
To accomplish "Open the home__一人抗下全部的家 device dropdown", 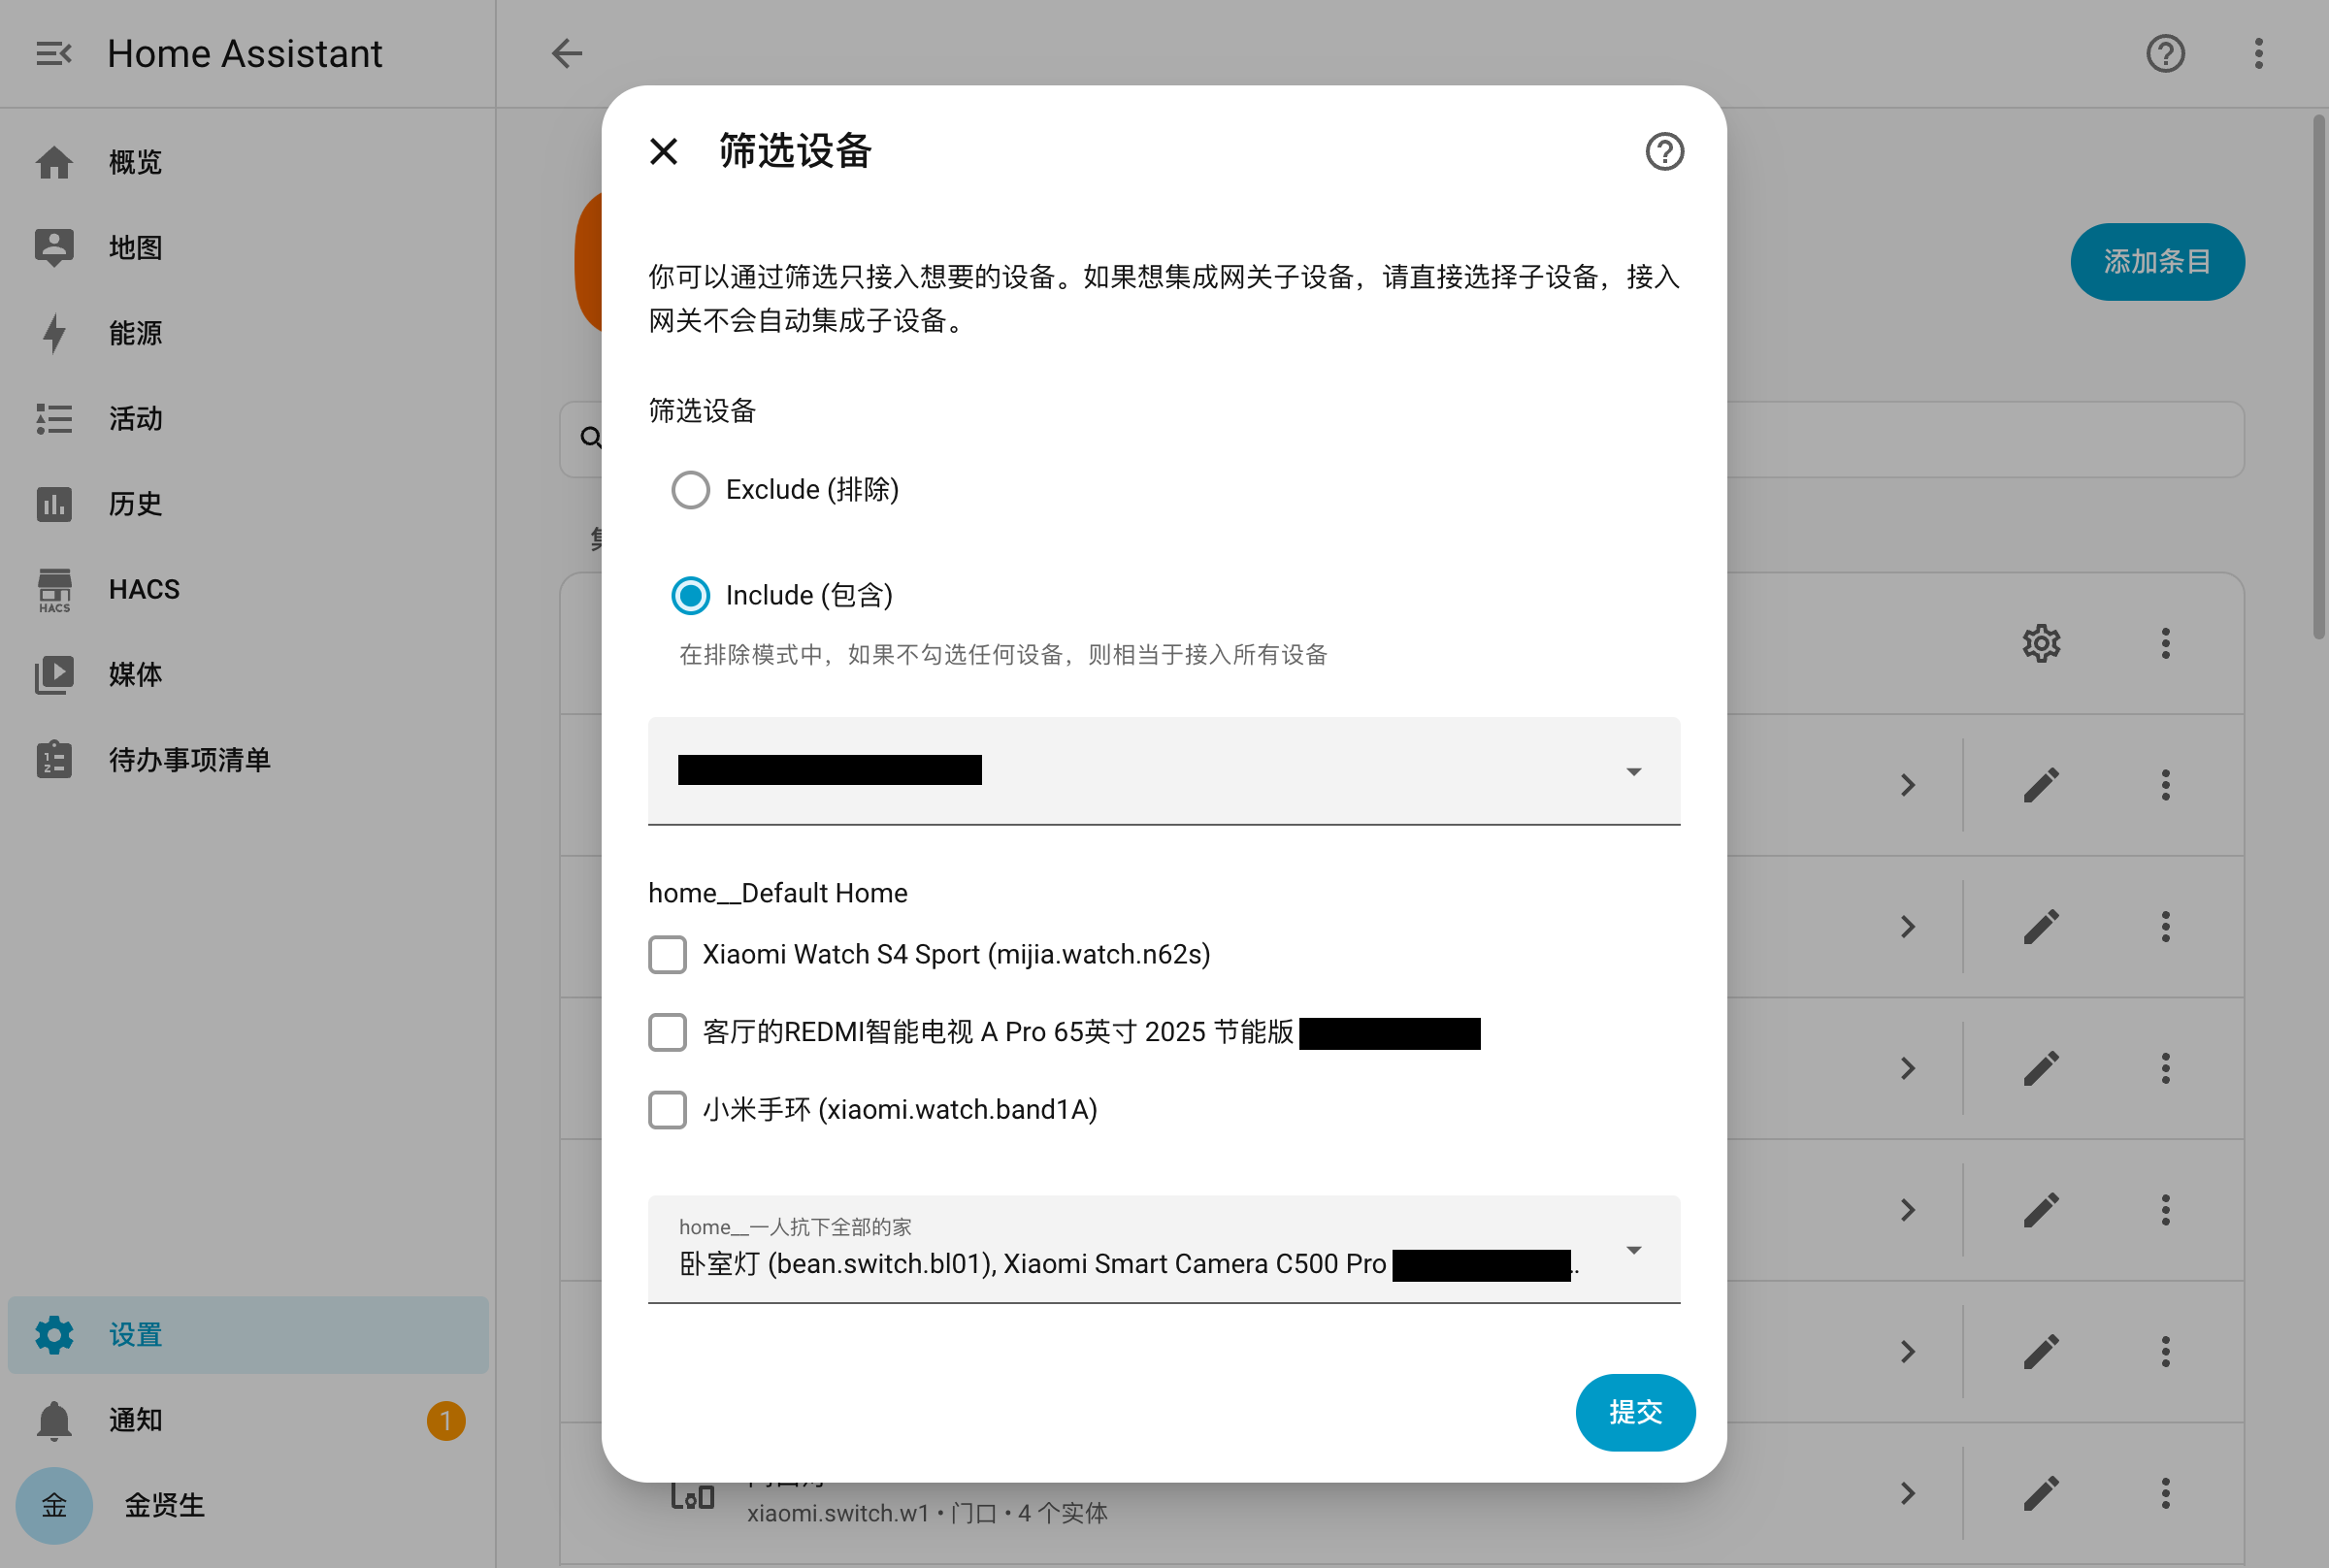I will pyautogui.click(x=1164, y=1250).
